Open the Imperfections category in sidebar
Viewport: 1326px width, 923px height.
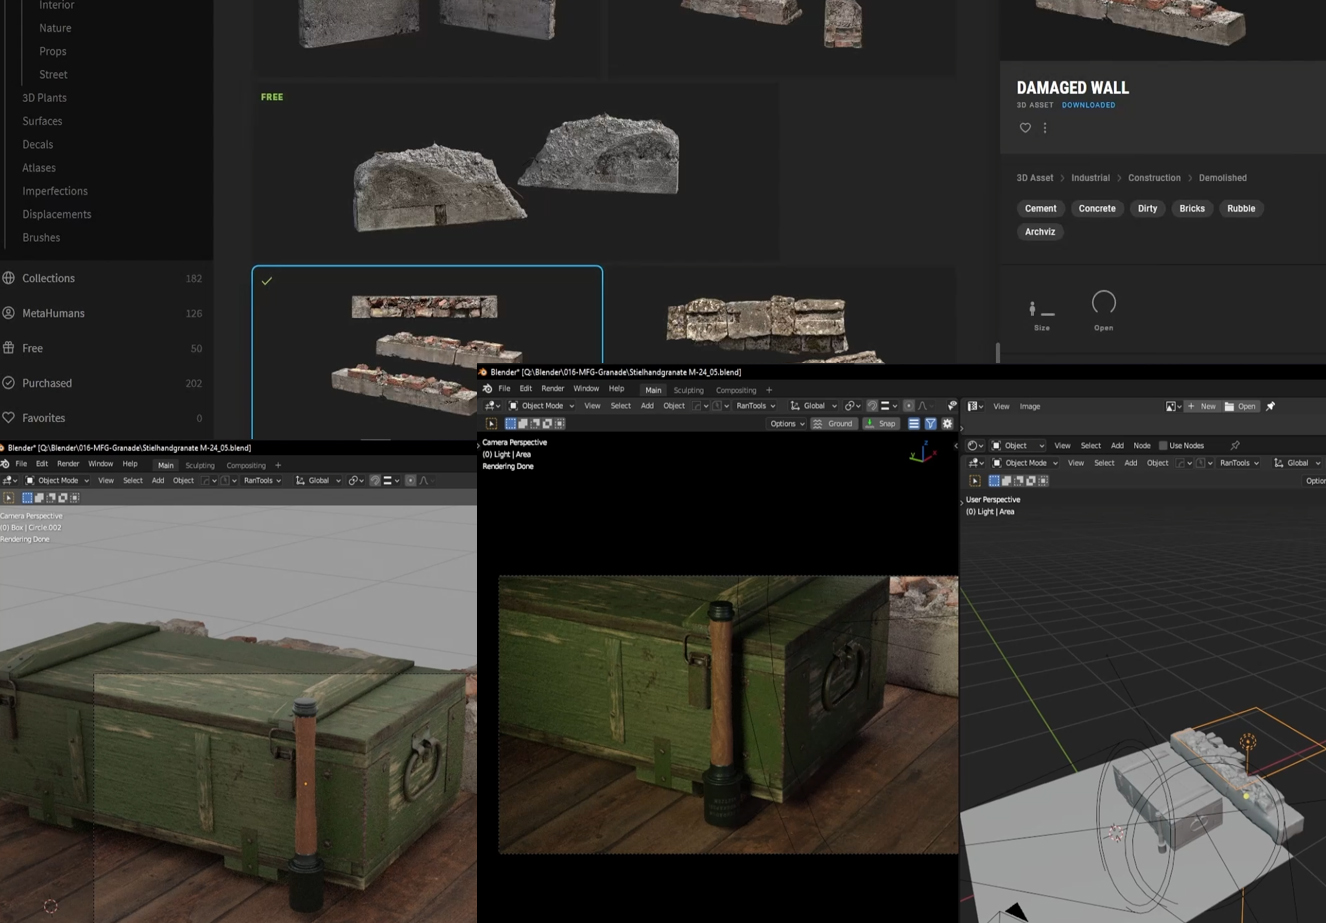55,191
